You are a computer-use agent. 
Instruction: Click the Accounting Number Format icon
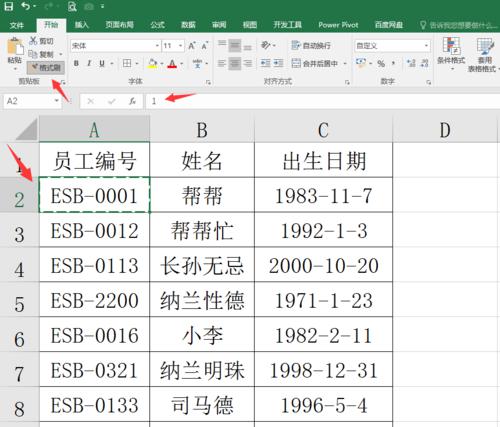(361, 63)
